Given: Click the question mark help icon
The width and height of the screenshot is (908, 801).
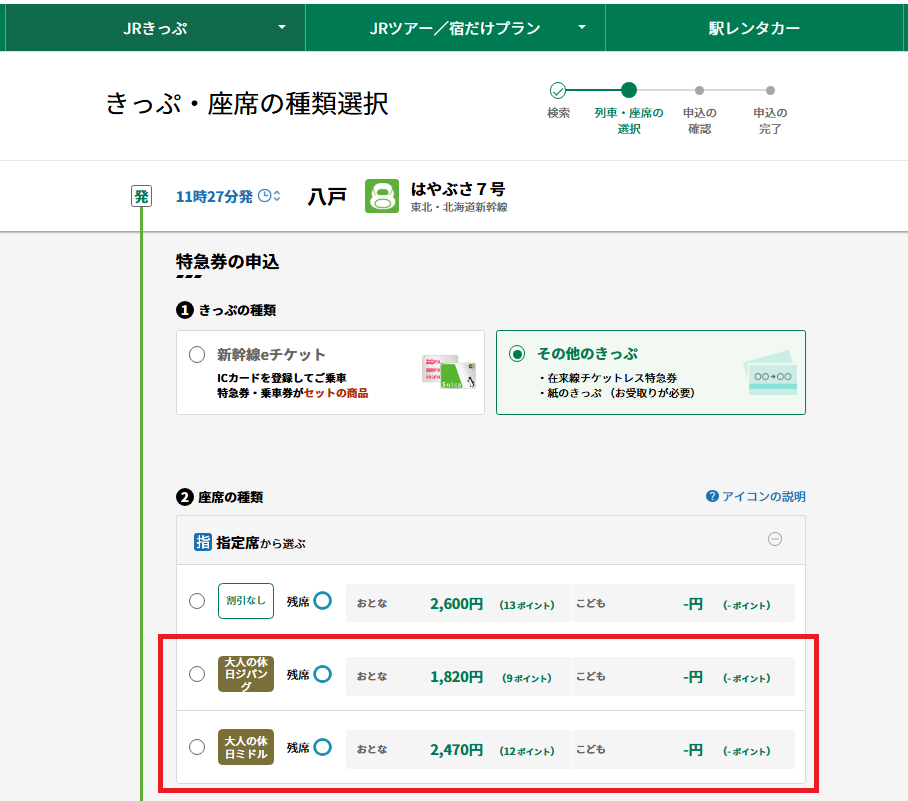Looking at the screenshot, I should [712, 496].
